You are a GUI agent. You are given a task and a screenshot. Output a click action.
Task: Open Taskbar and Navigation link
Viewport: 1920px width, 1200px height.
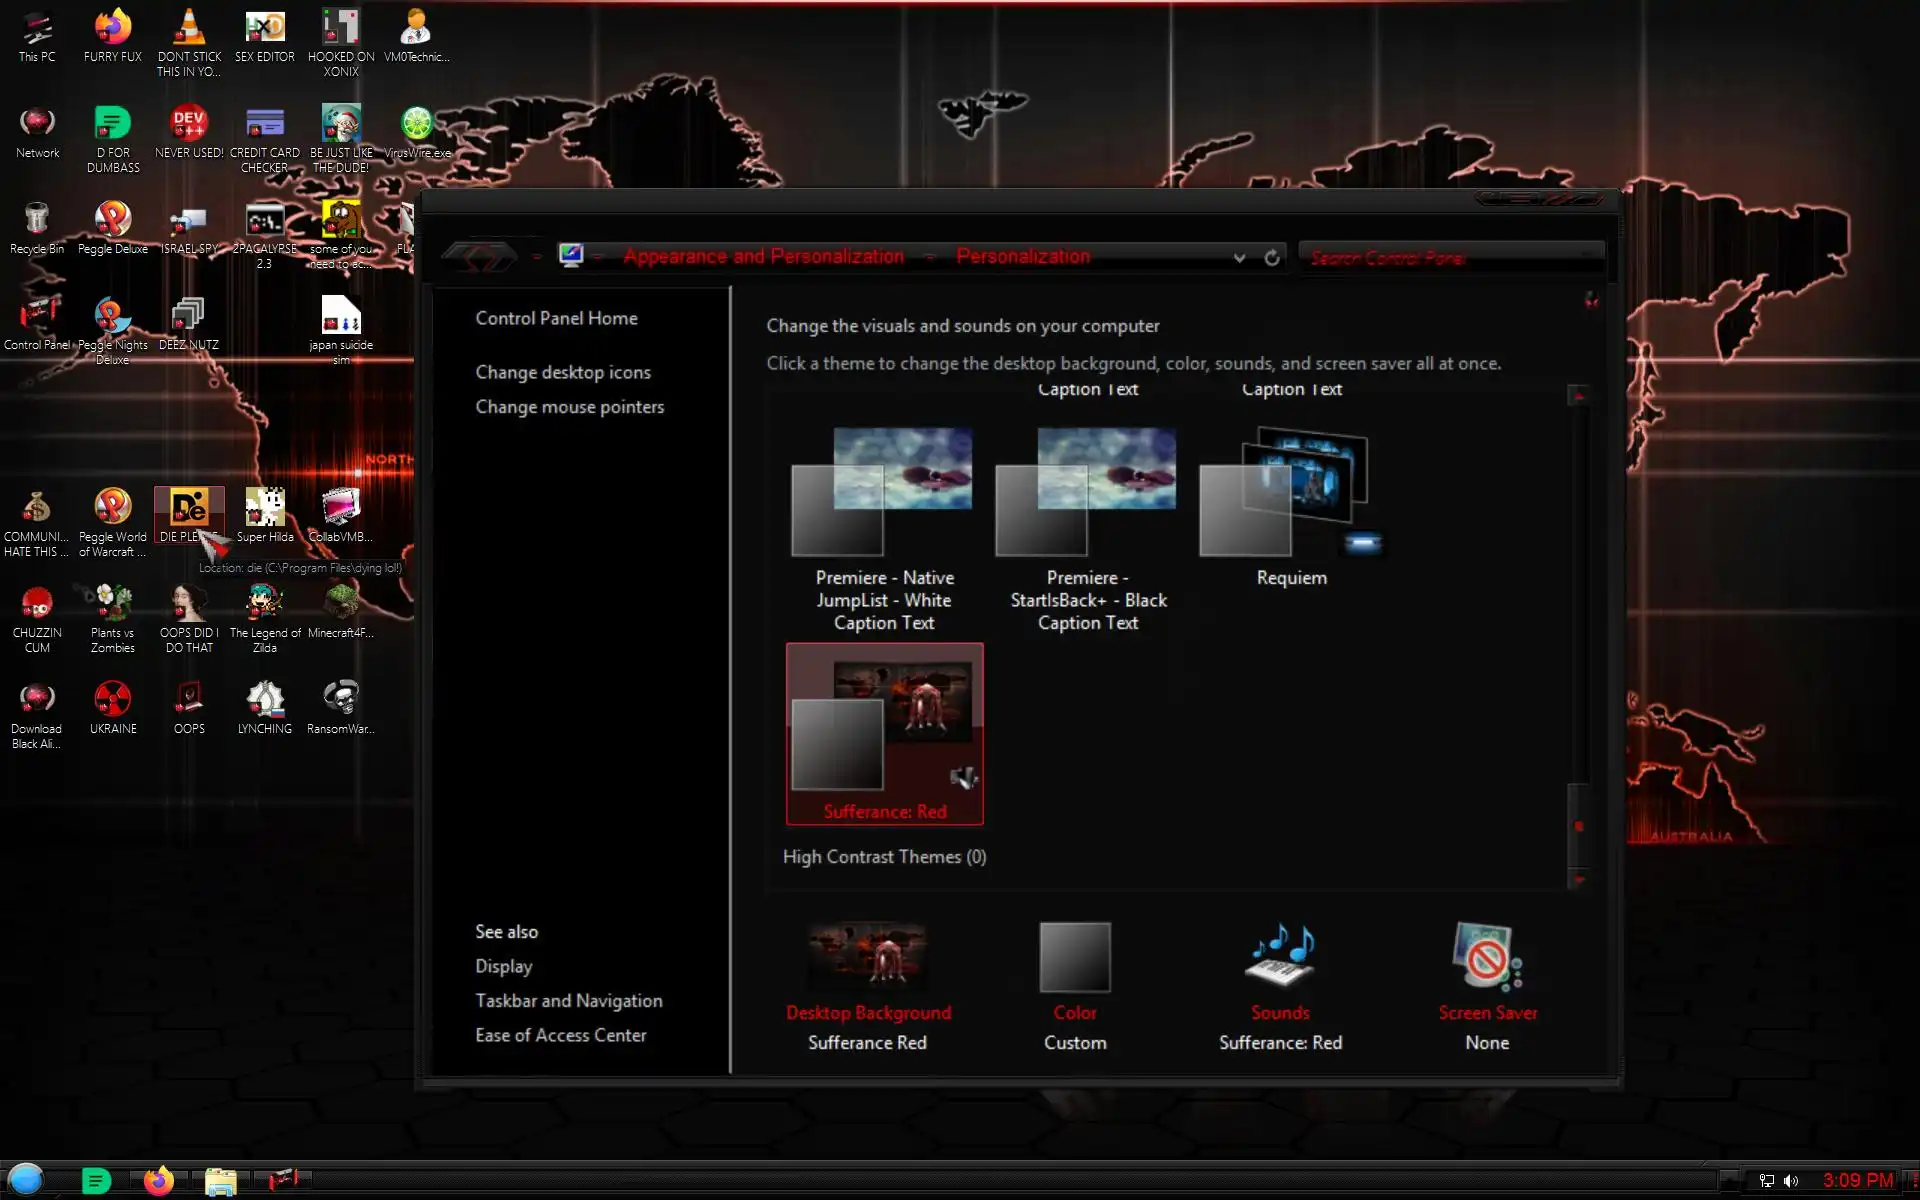click(x=568, y=1001)
